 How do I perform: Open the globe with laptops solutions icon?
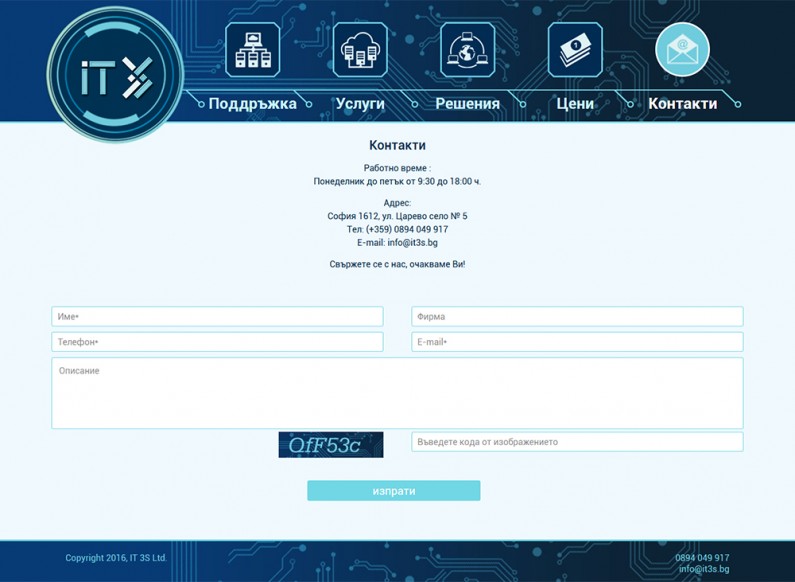[x=467, y=50]
